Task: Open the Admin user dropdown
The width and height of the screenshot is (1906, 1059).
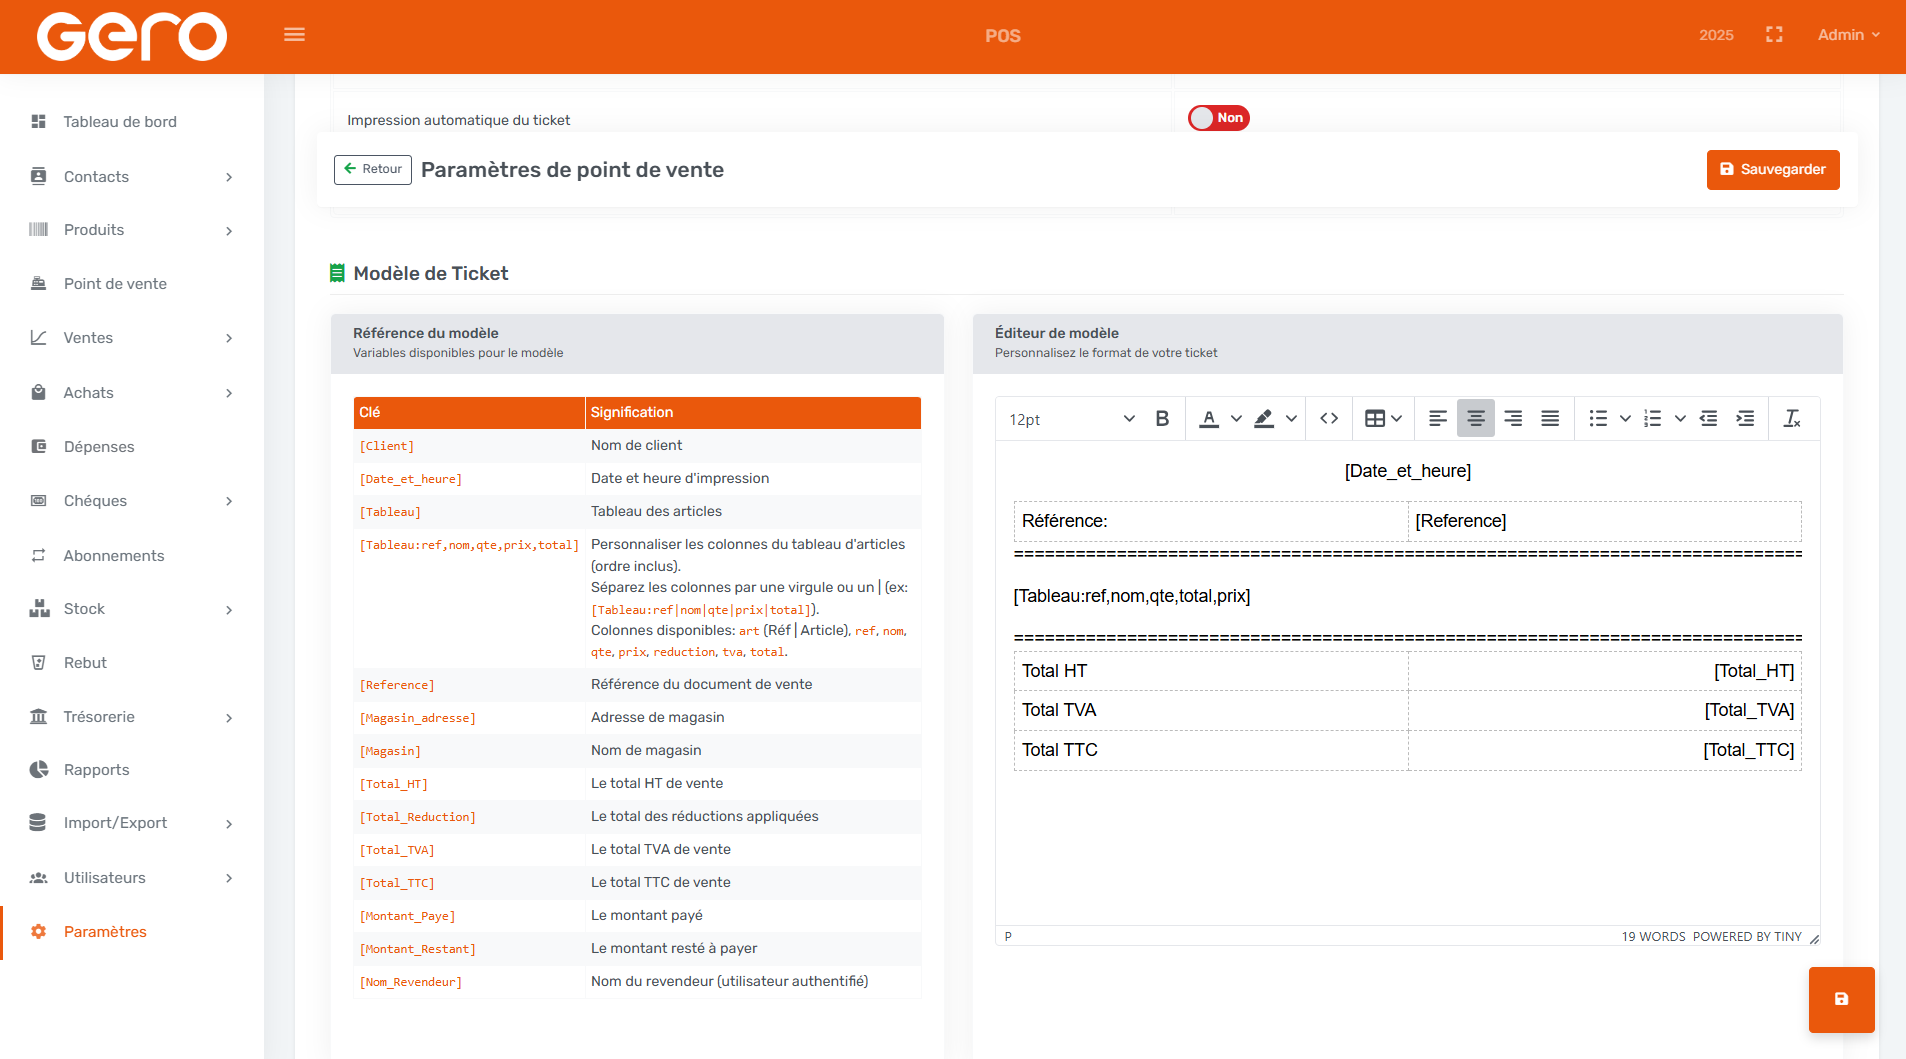Action: [x=1848, y=35]
